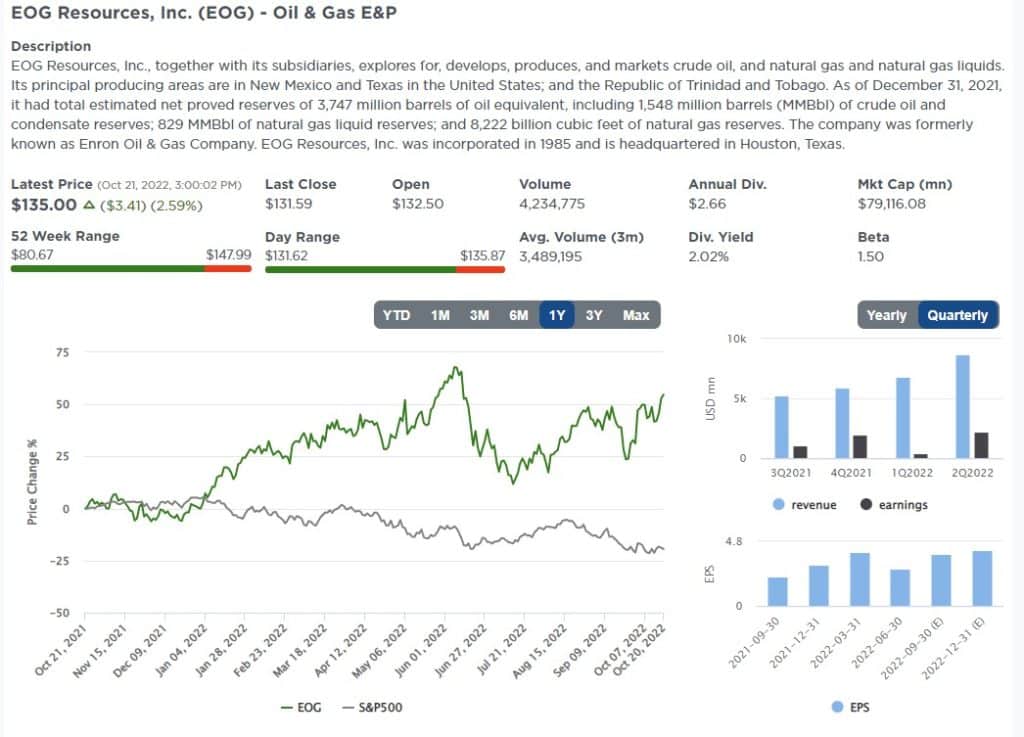The image size is (1024, 737).
Task: Click the 2021-09-30 EPS bar
Action: point(777,591)
